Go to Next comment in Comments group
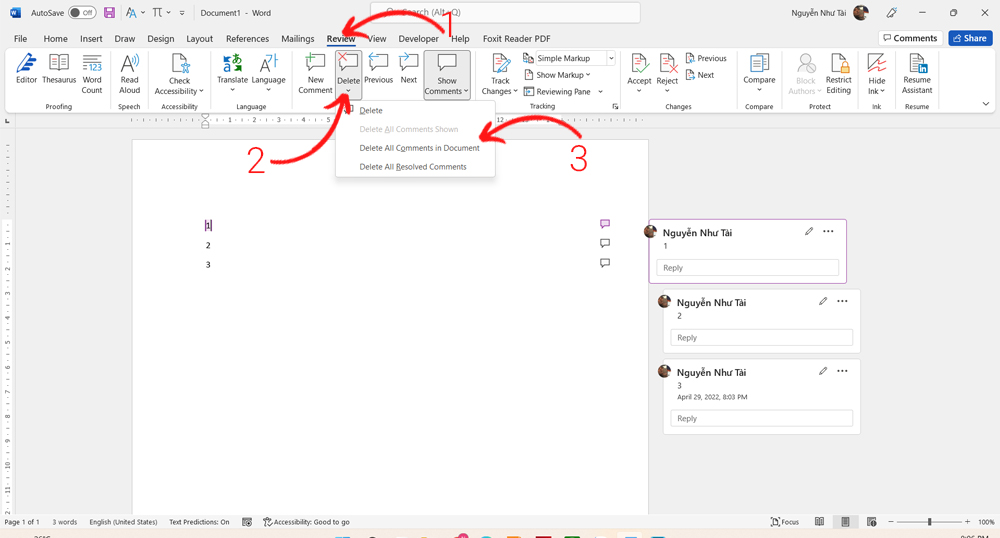Viewport: 1000px width, 538px height. [x=408, y=69]
